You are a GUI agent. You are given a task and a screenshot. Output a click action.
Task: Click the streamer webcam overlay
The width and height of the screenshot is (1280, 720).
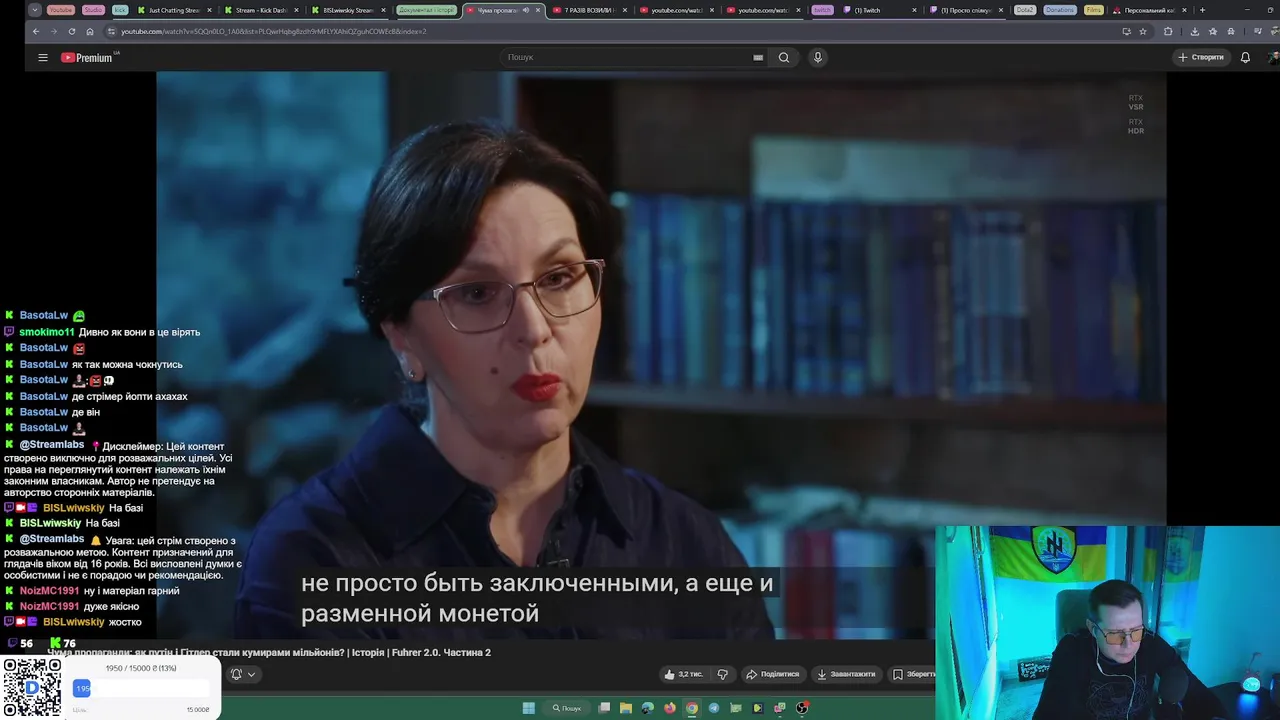(x=1107, y=622)
